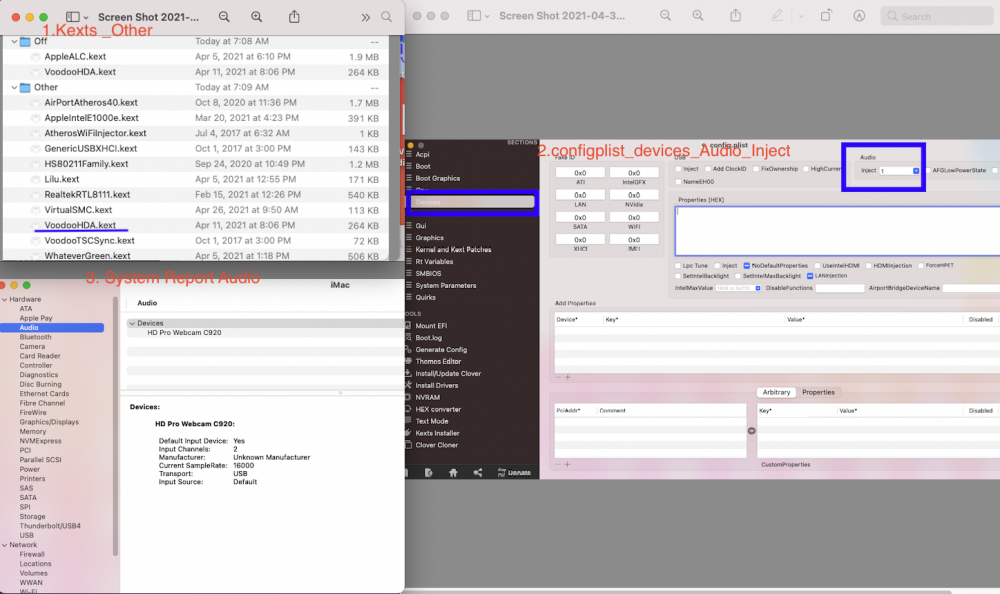
Task: Open Install/Update Clover tool
Action: point(448,374)
